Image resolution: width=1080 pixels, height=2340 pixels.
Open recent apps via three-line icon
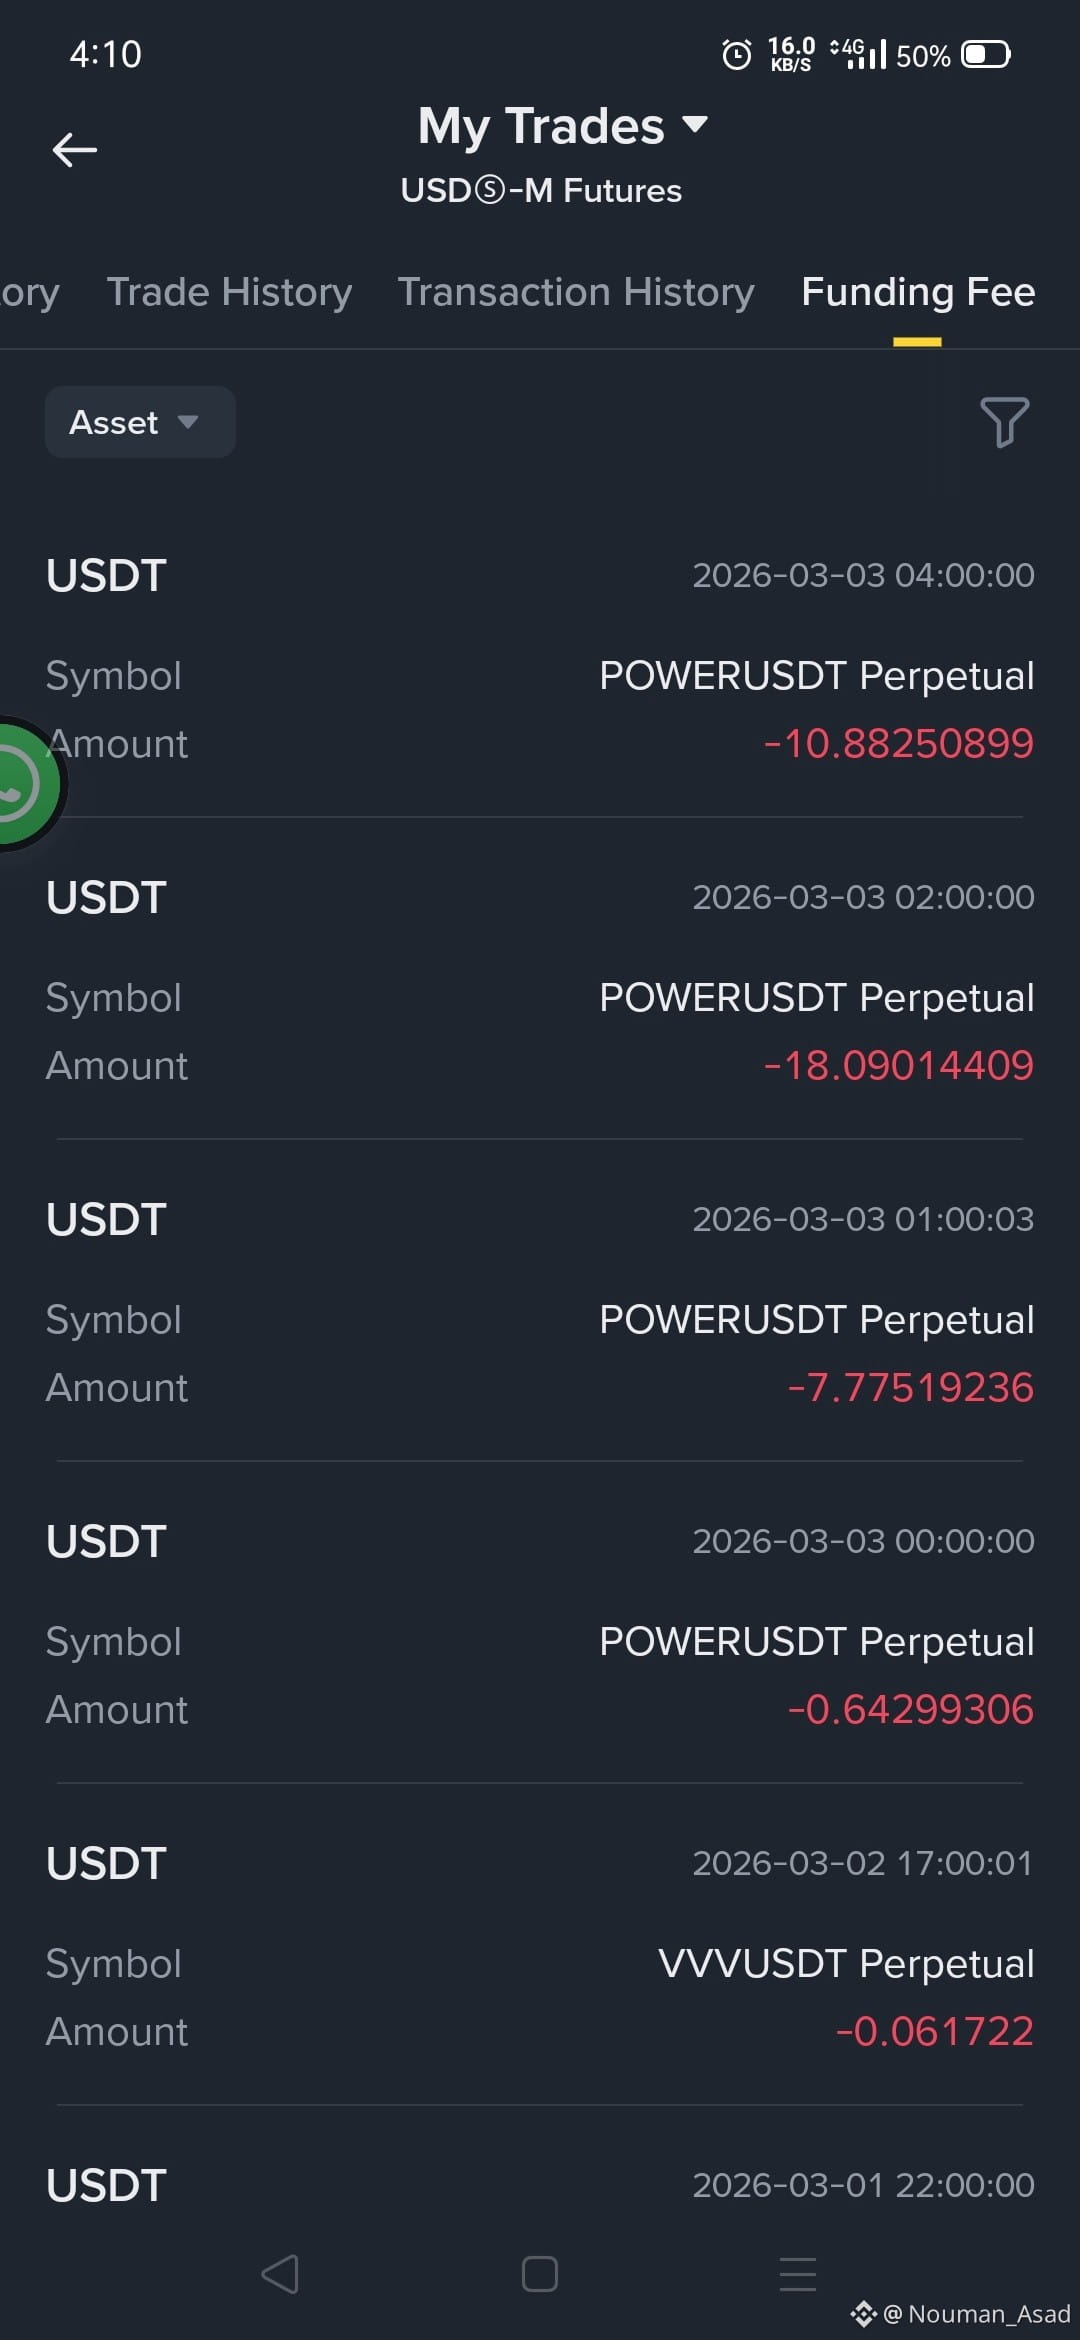[x=798, y=2274]
